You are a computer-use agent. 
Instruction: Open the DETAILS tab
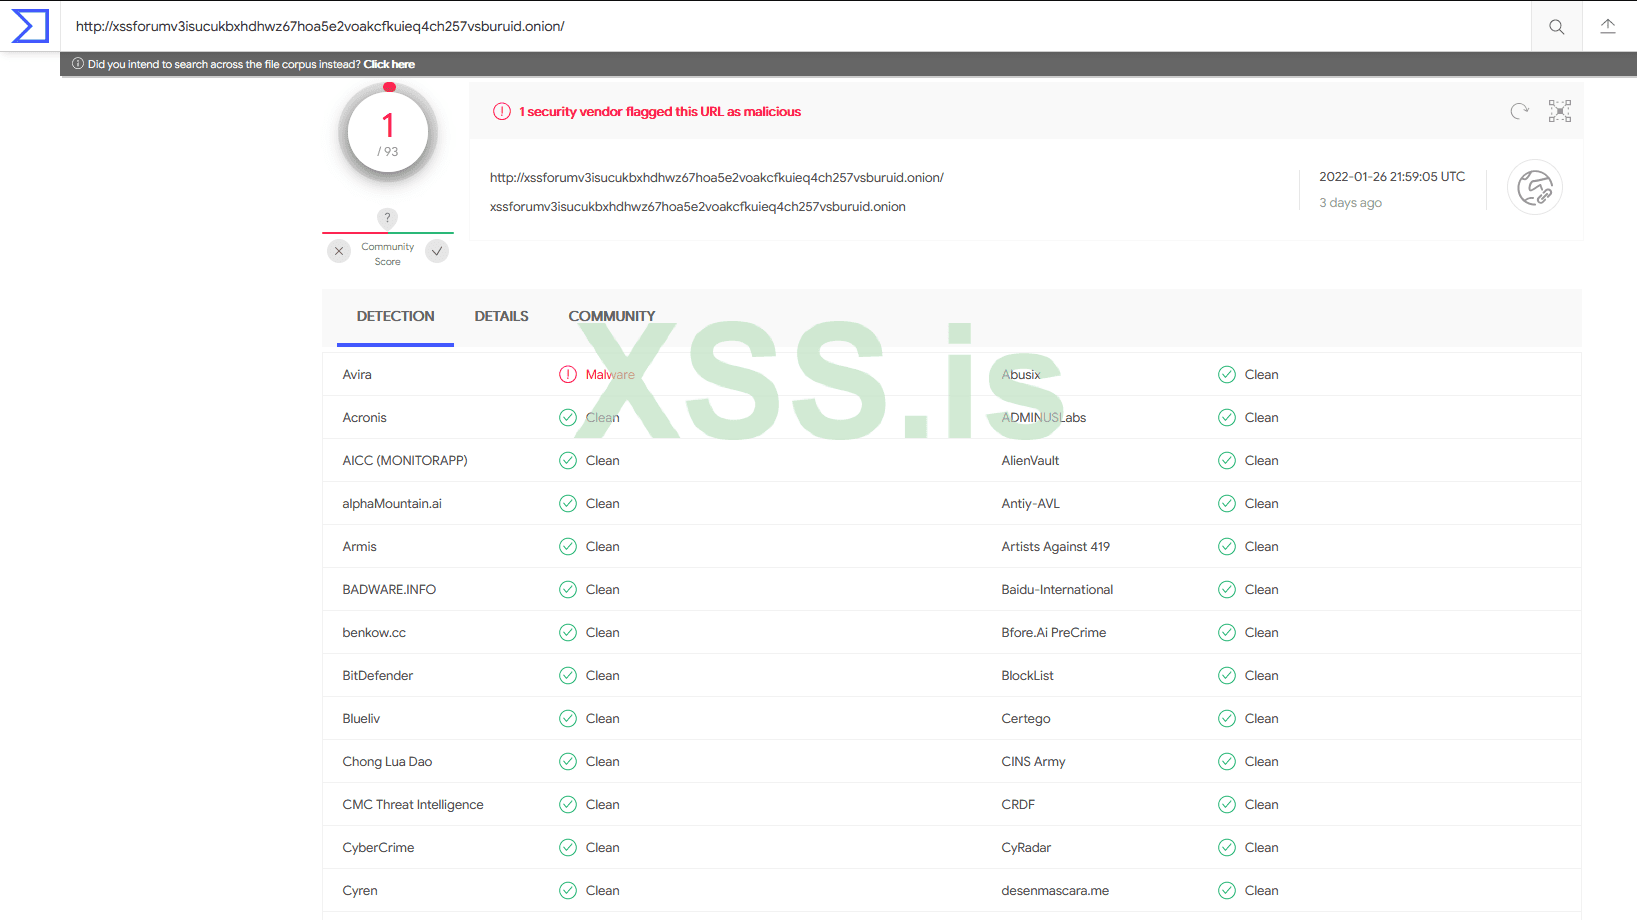point(502,316)
